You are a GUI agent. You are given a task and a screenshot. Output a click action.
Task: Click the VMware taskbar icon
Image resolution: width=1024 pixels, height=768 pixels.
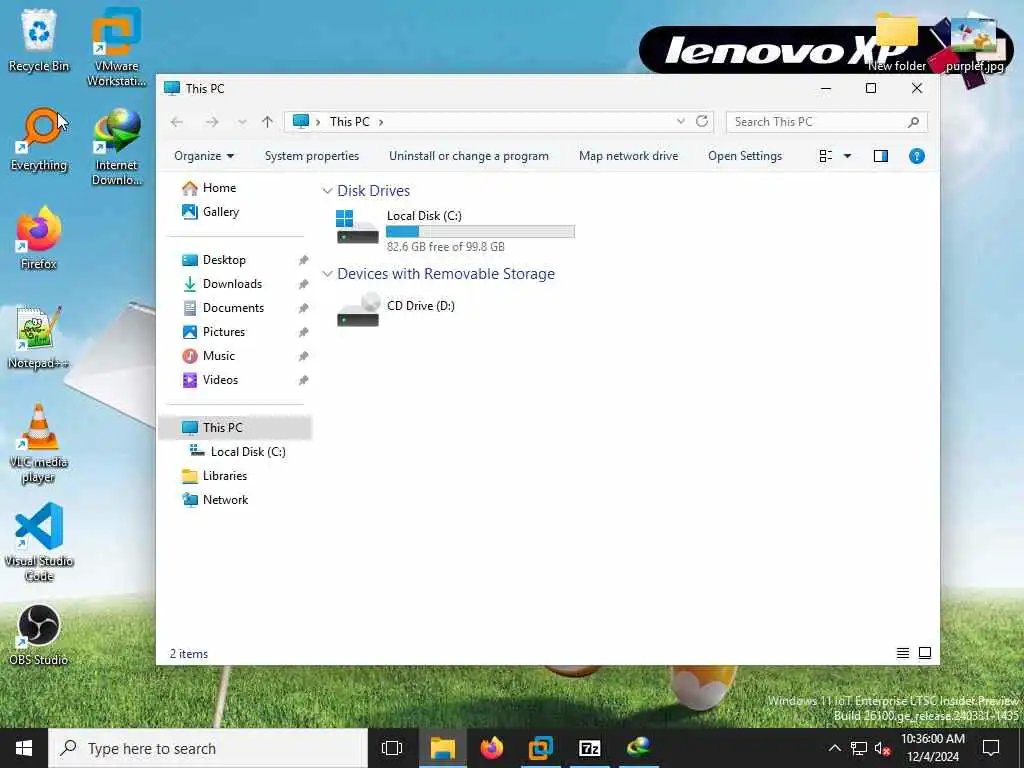click(x=541, y=748)
